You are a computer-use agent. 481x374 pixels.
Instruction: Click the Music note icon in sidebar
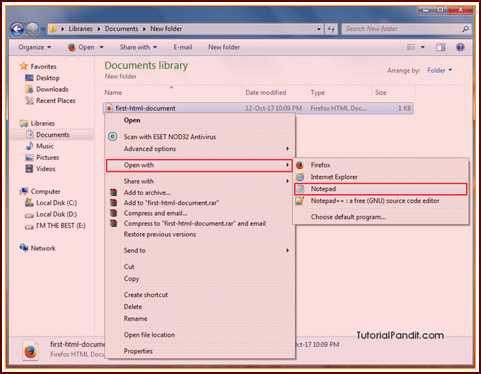[29, 146]
